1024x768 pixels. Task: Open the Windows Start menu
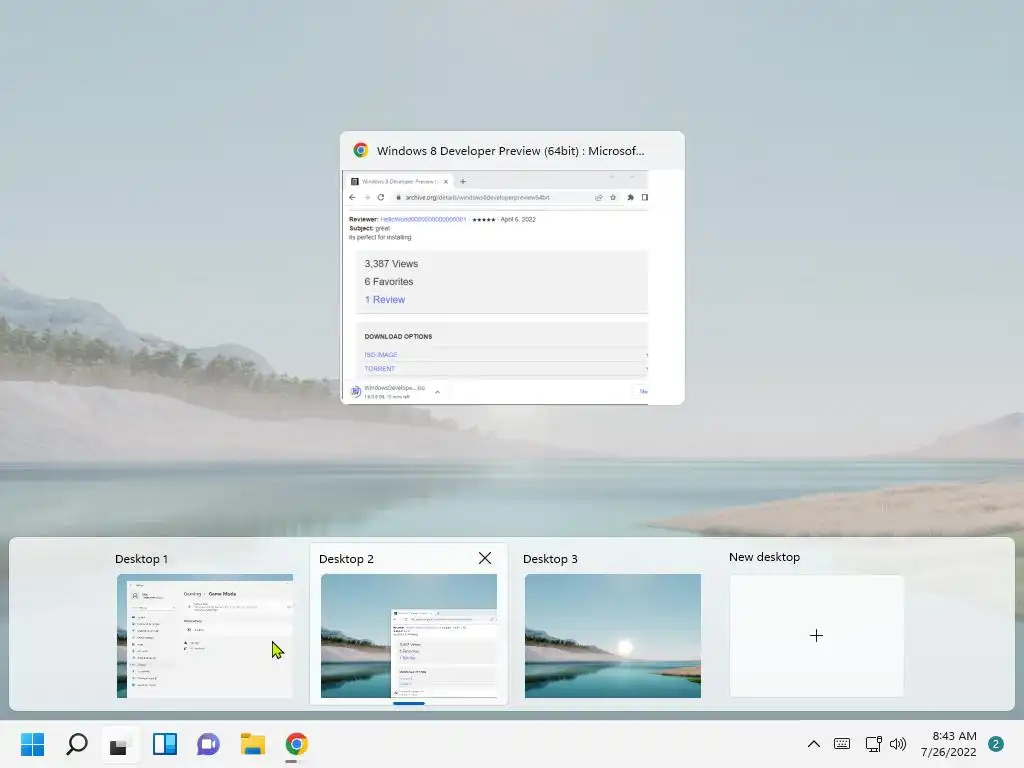point(32,744)
